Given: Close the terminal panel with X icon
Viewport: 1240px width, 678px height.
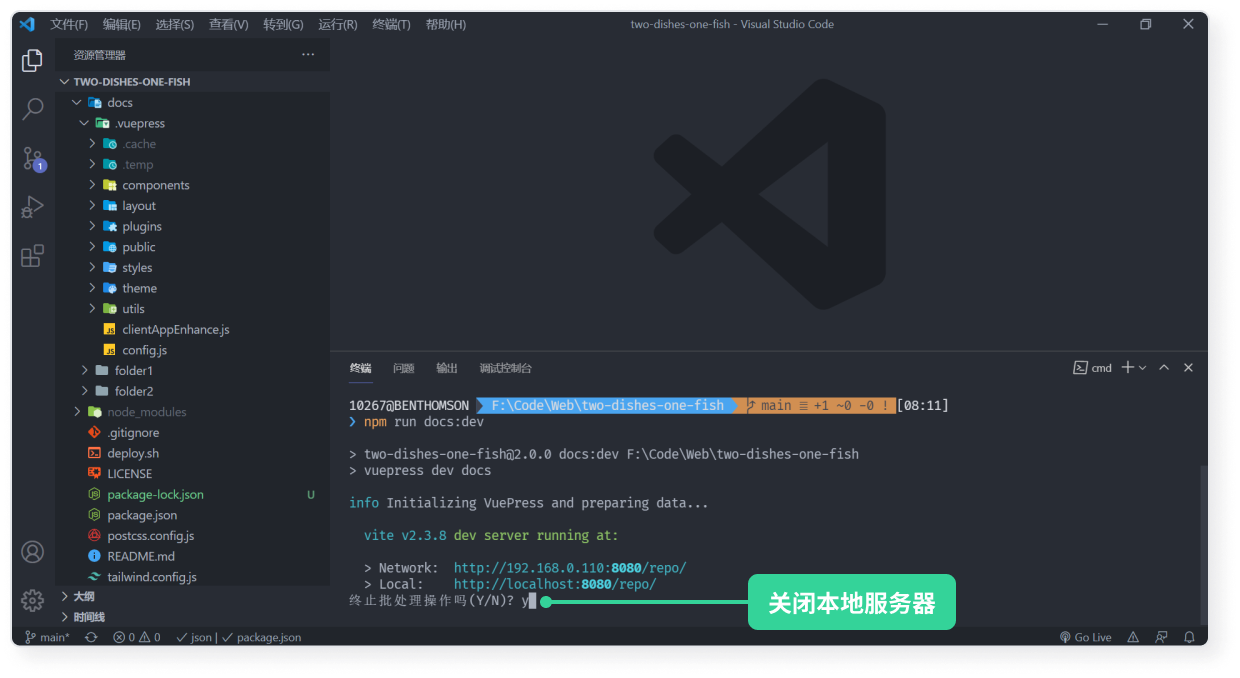Looking at the screenshot, I should [1189, 368].
